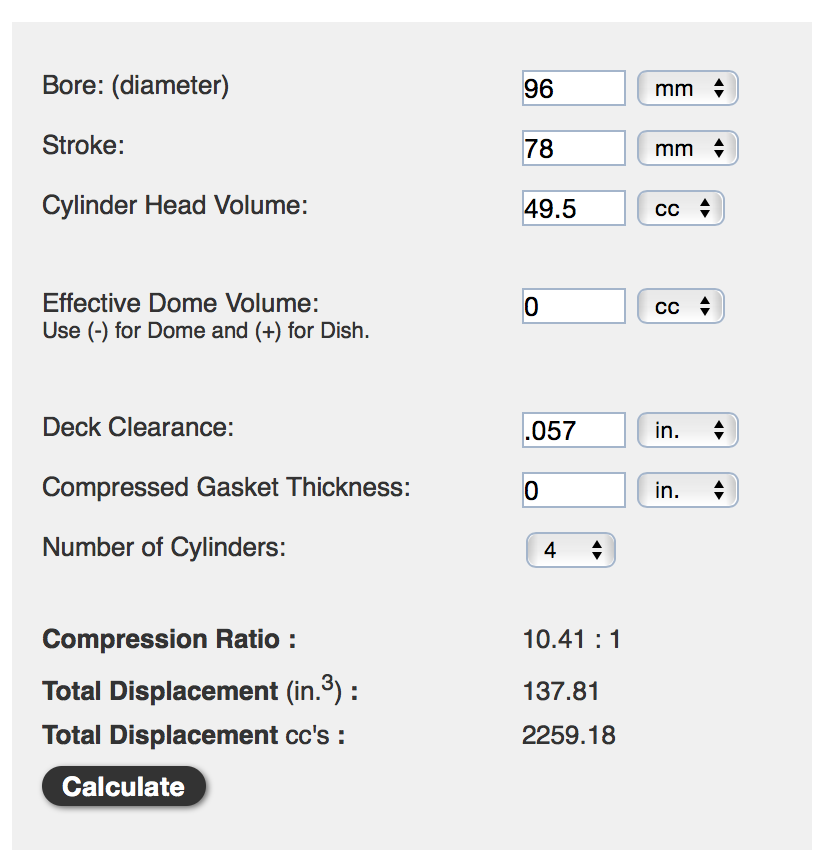Expand the Cylinder Head Volume unit dropdown
This screenshot has height=868, width=826.
681,209
